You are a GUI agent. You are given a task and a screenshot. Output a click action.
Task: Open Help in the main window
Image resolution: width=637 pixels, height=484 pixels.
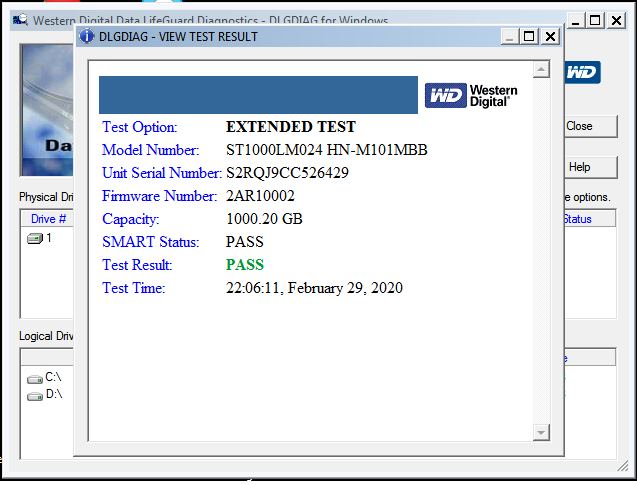pos(591,167)
